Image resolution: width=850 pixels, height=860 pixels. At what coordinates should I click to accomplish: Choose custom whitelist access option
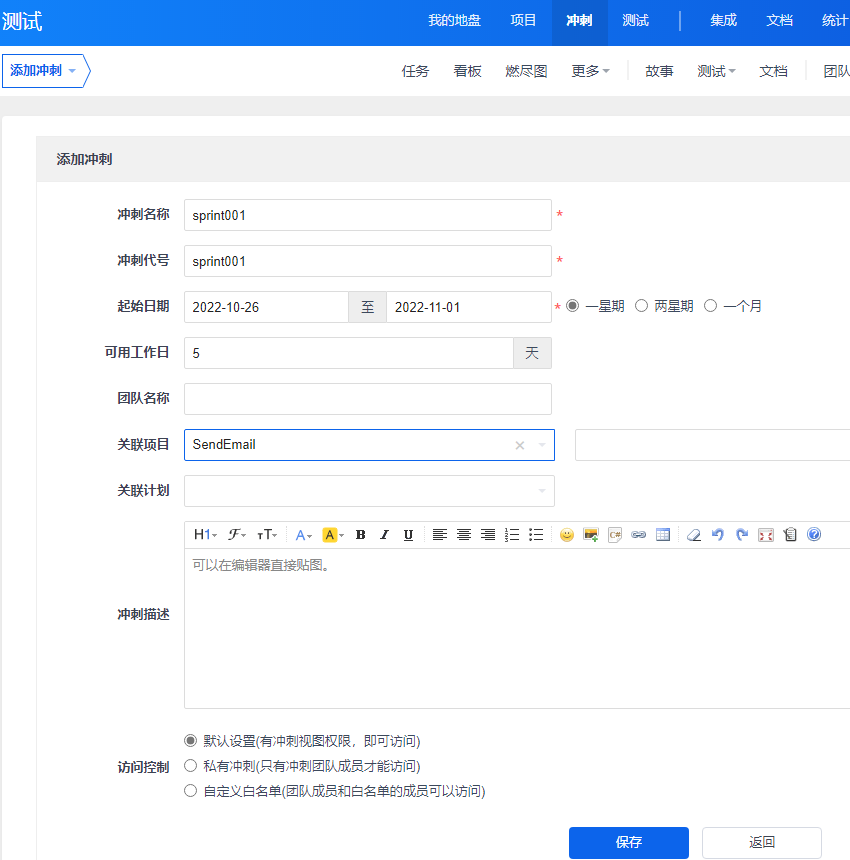[x=190, y=791]
